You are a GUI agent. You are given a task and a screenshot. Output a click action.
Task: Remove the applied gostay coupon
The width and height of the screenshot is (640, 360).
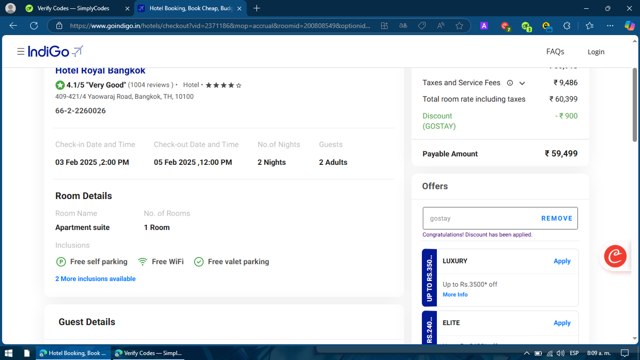pyautogui.click(x=557, y=218)
